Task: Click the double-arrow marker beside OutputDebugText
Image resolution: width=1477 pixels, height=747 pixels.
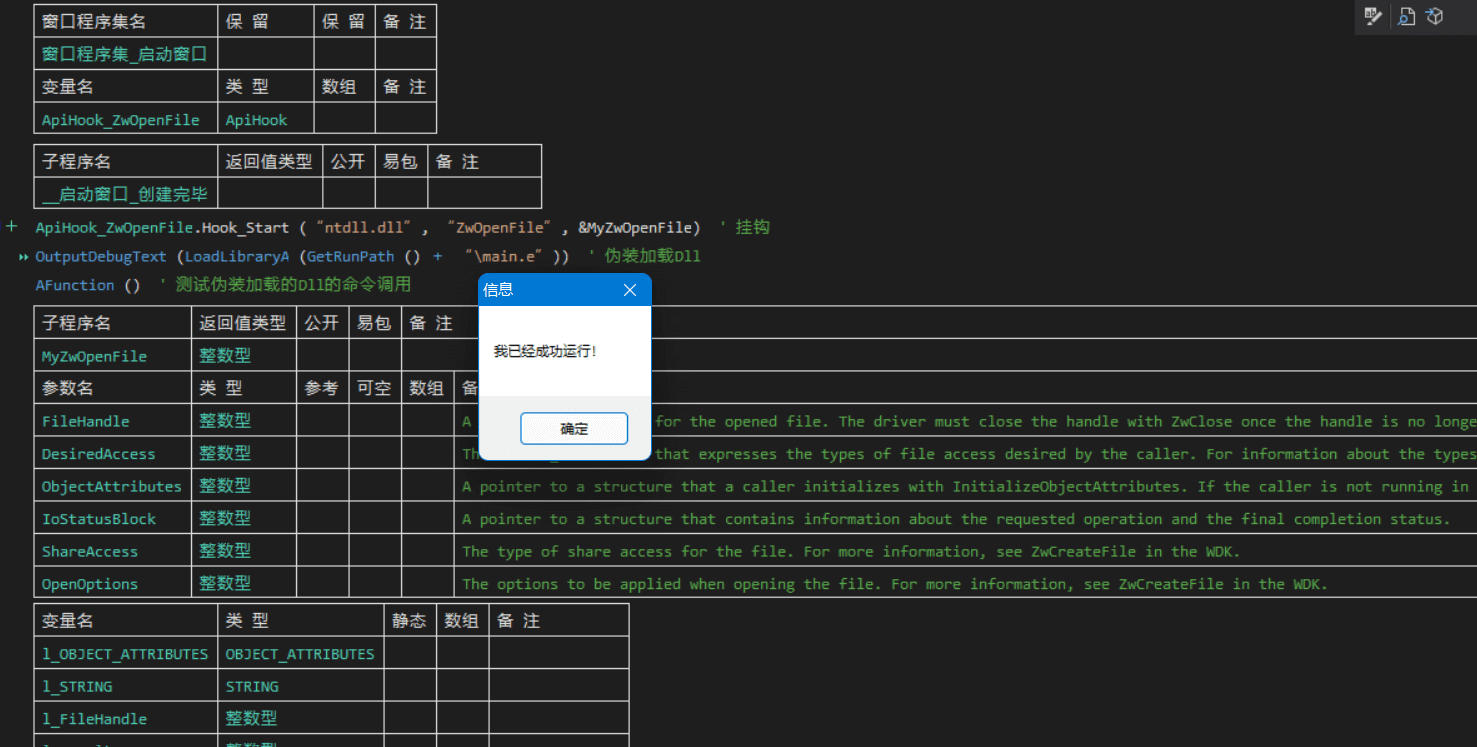Action: tap(23, 257)
